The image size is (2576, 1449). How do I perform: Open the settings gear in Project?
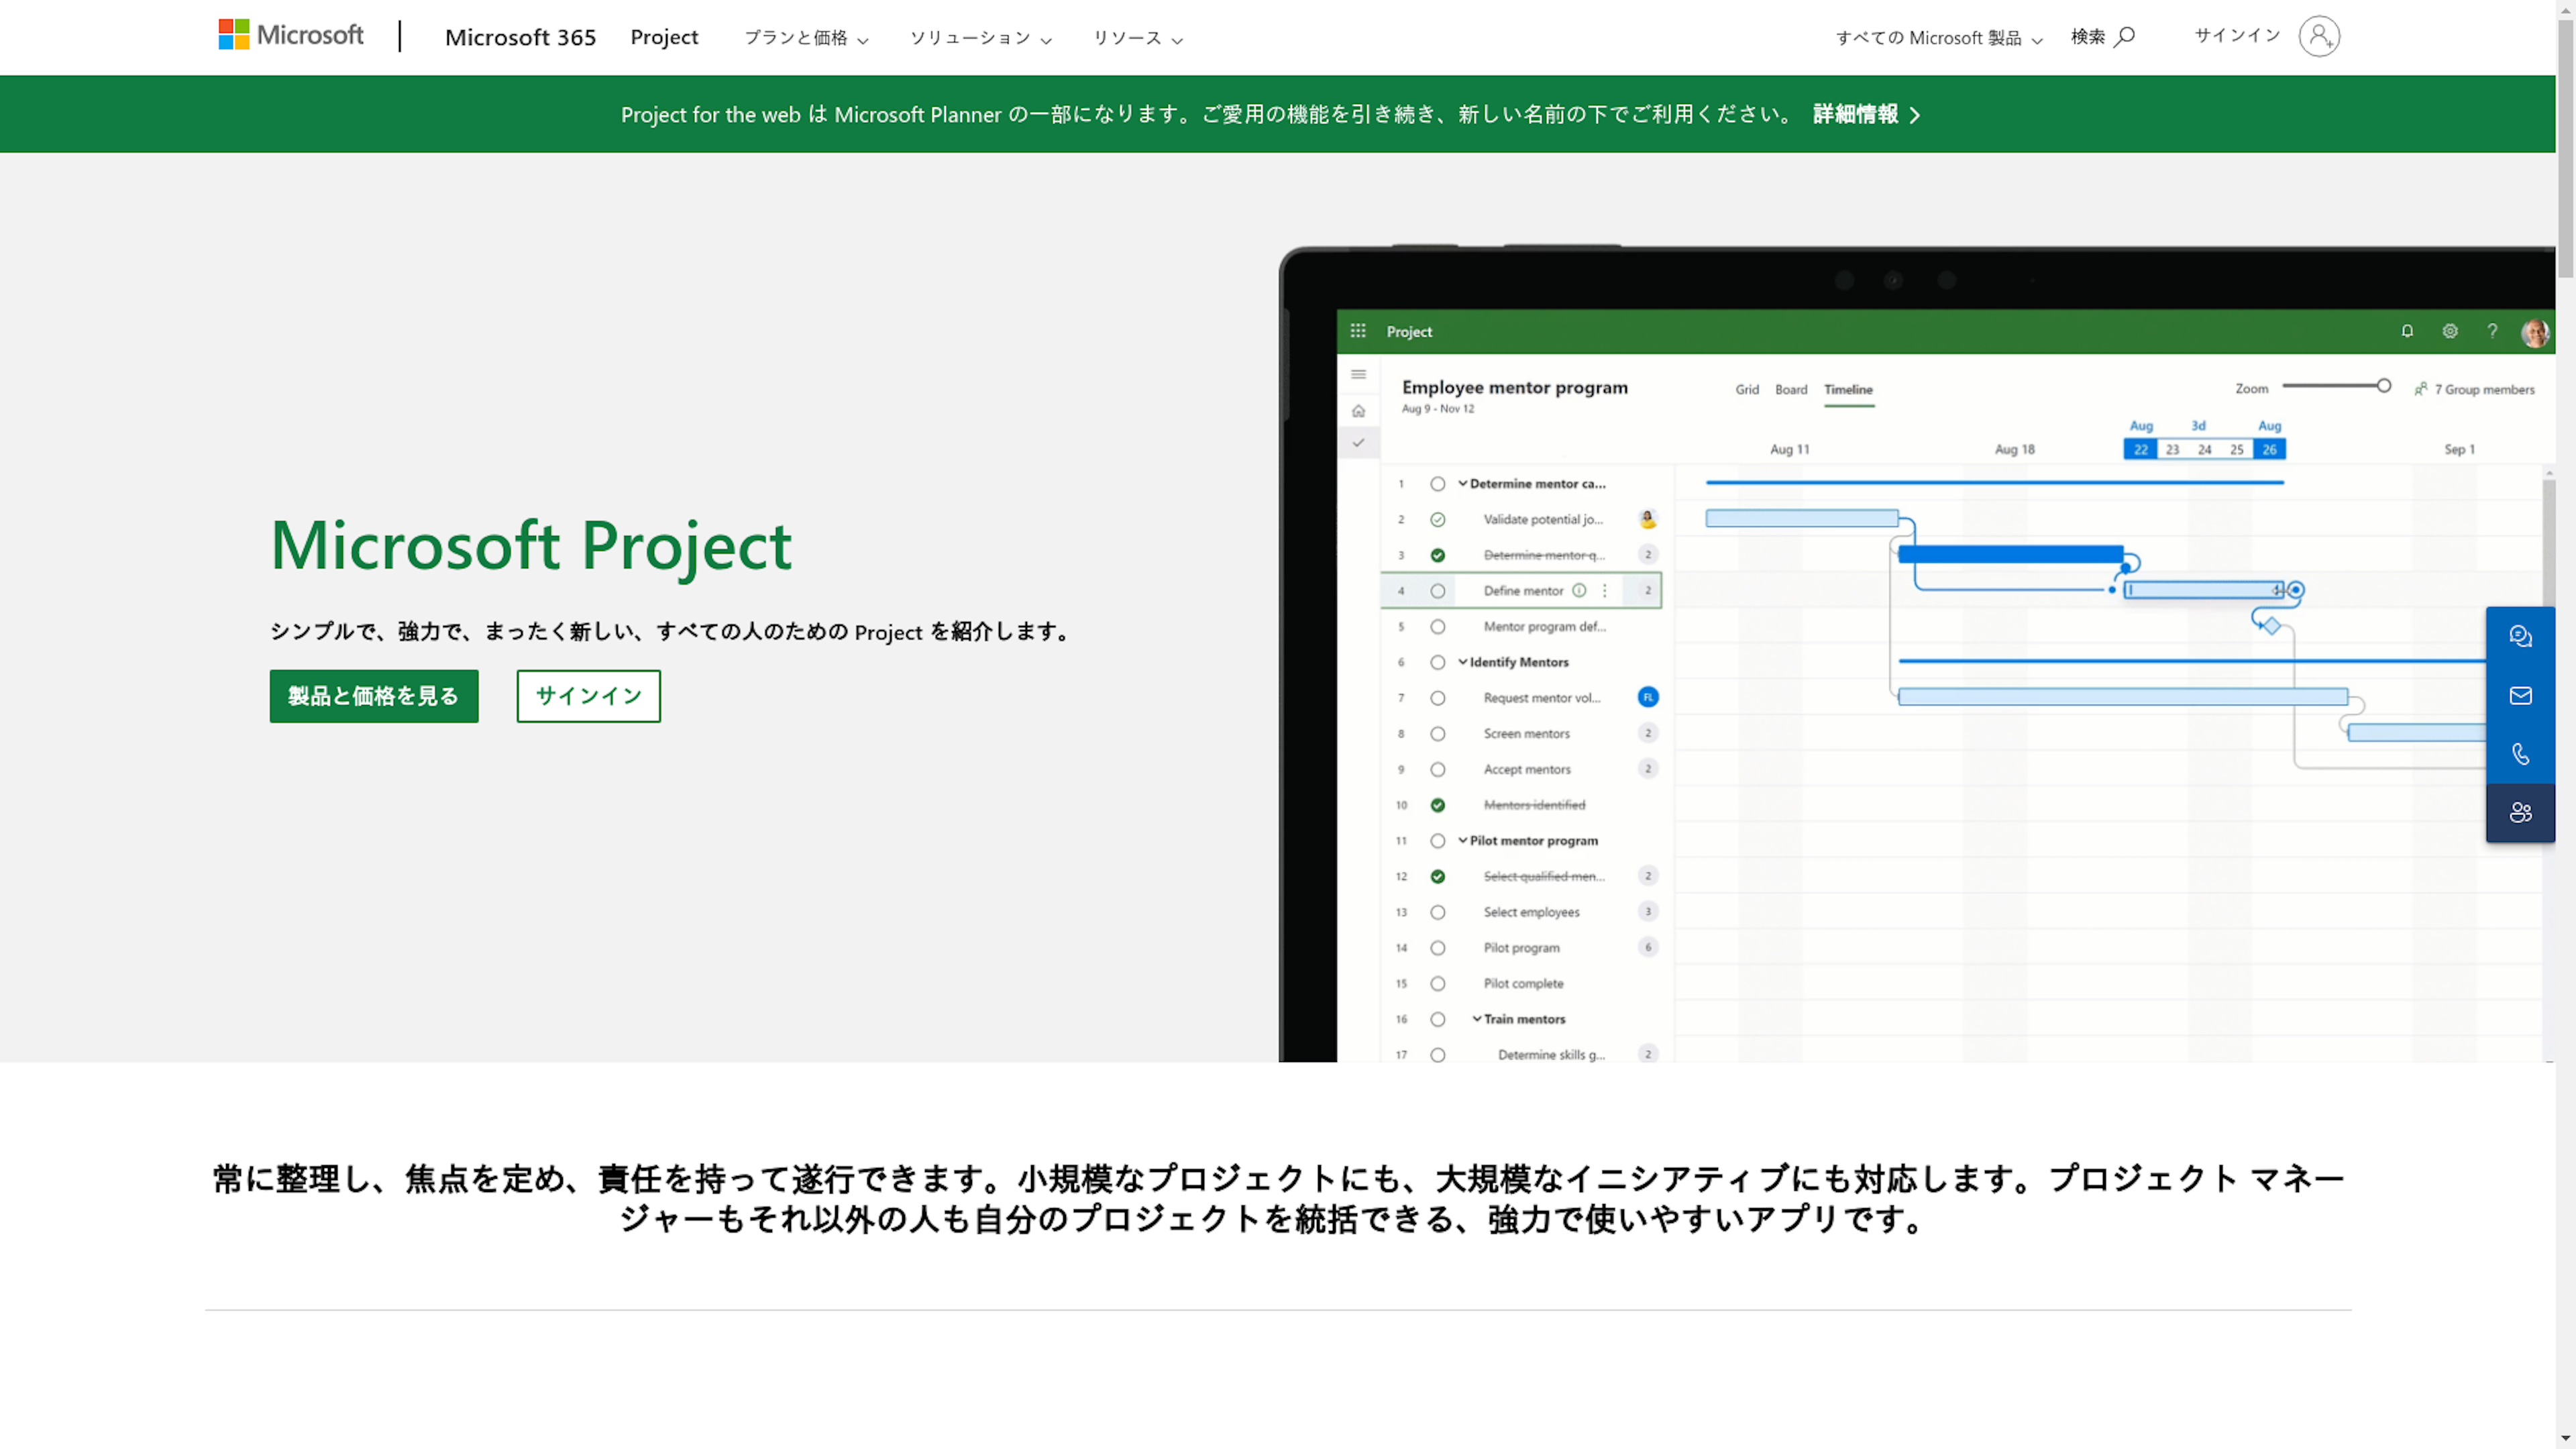point(2450,331)
